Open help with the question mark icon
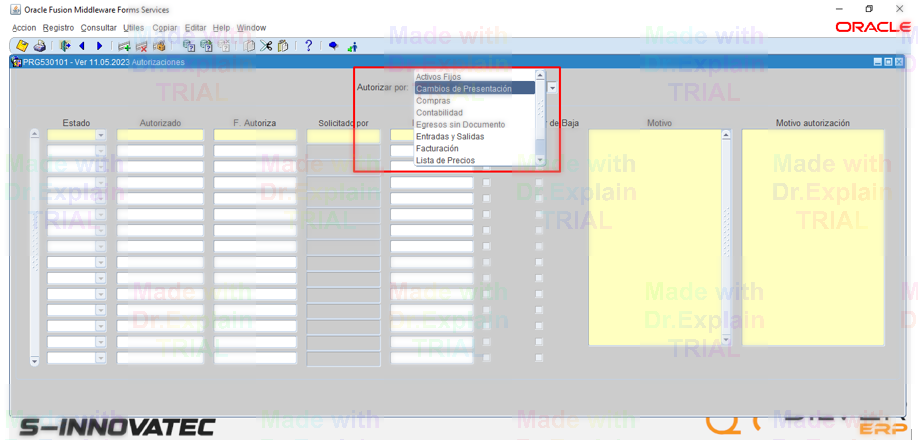The width and height of the screenshot is (918, 440). click(309, 46)
